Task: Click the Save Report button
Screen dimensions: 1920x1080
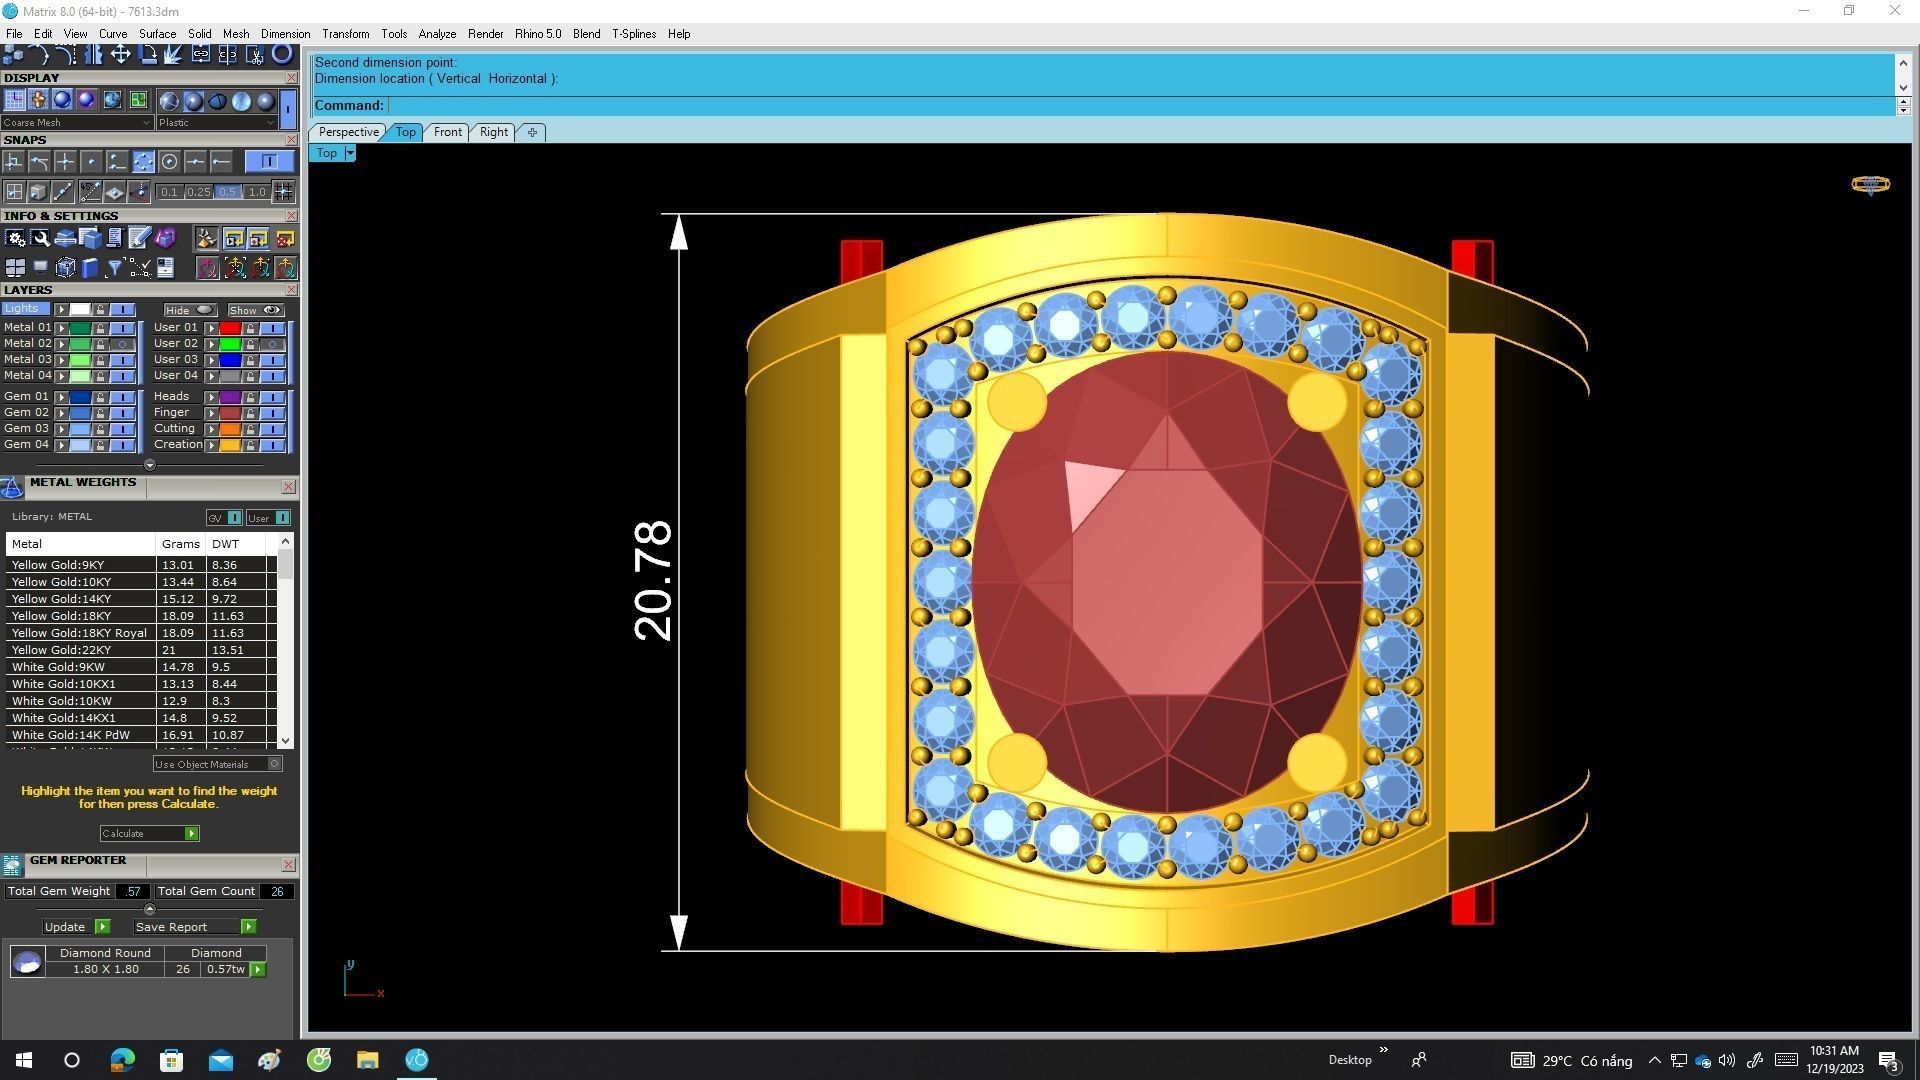Action: [195, 927]
